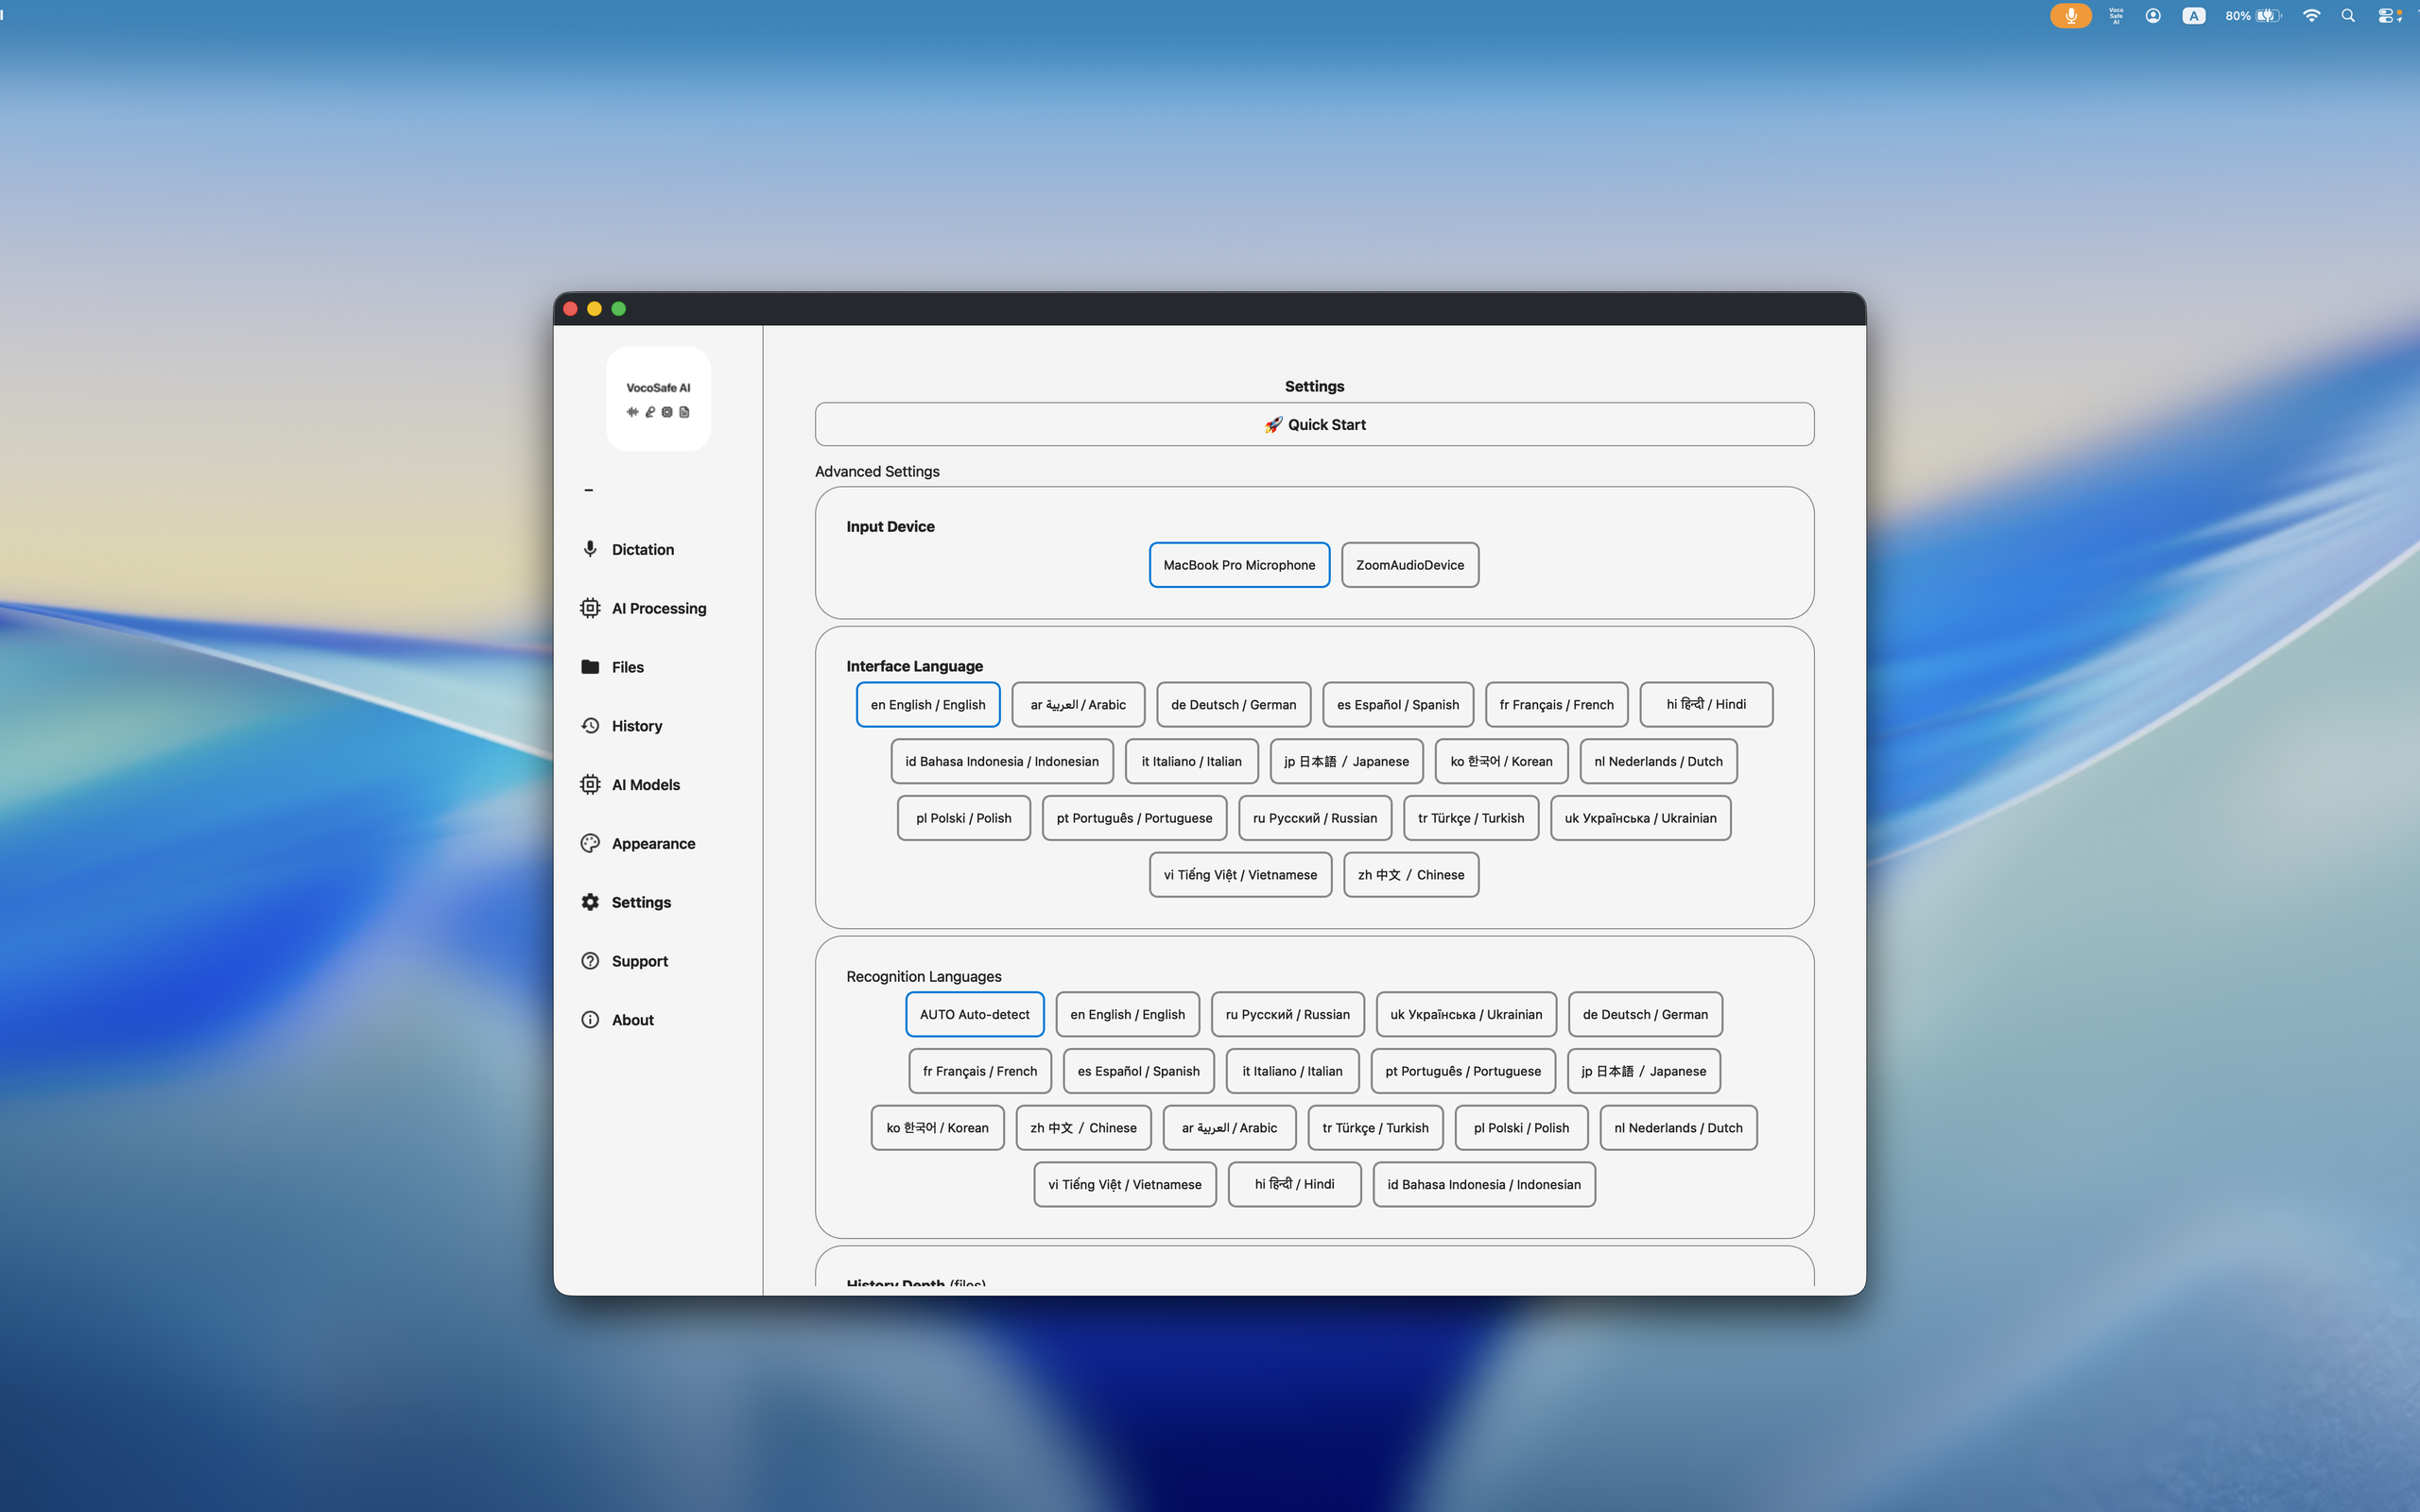Toggle Korean in Recognition Languages
This screenshot has width=2420, height=1512.
coord(937,1128)
